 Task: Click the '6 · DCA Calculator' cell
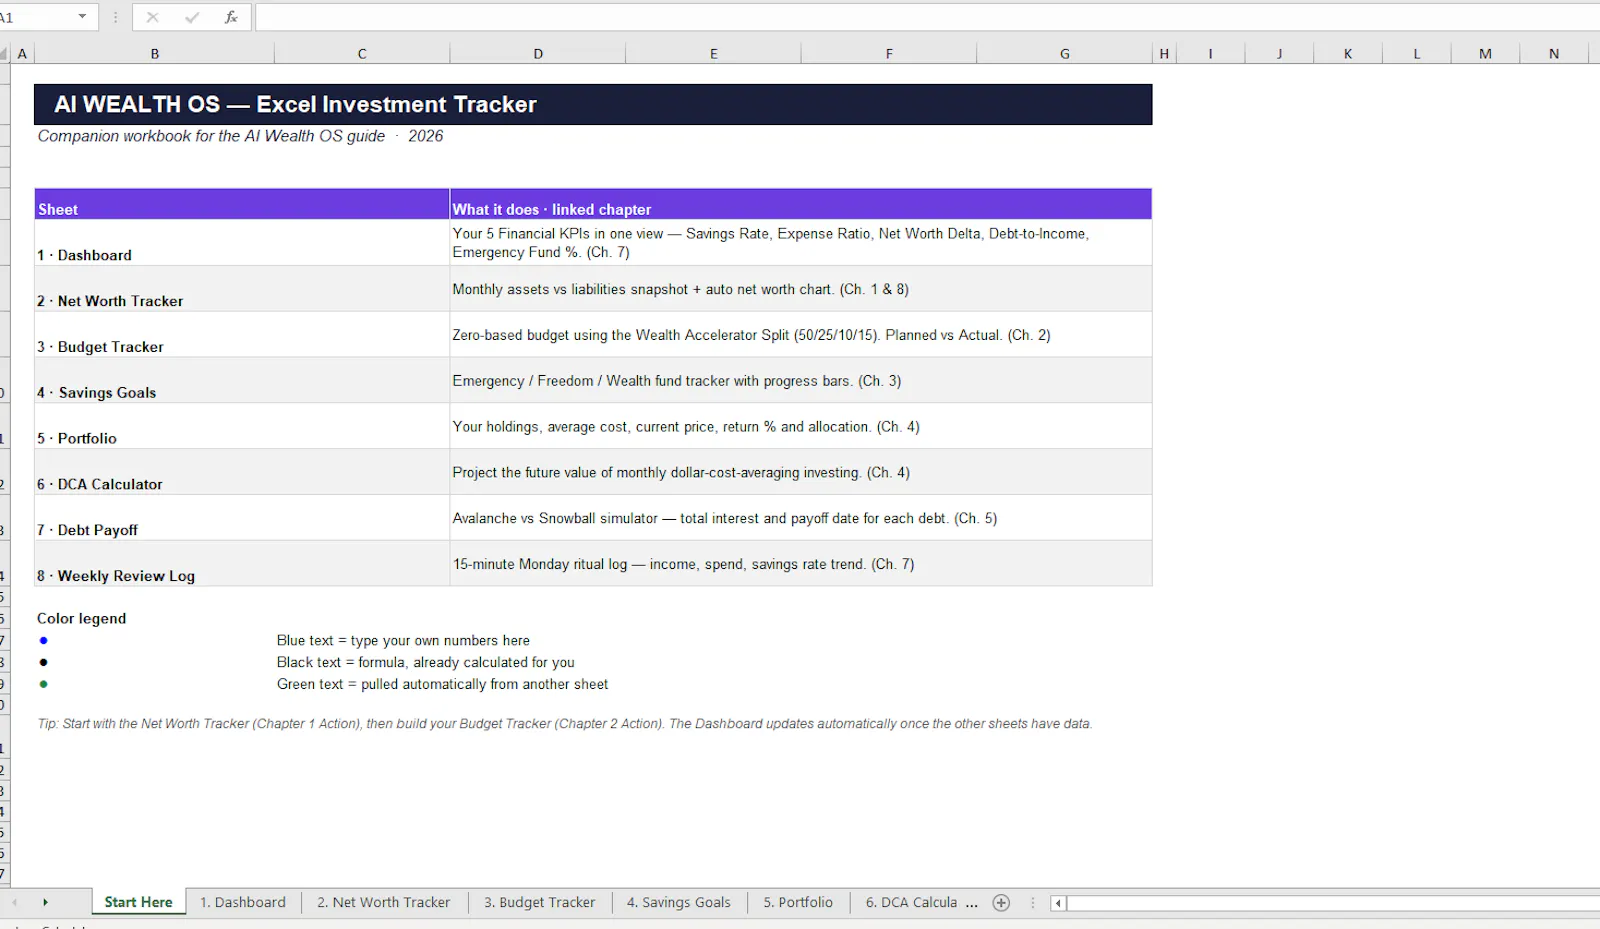point(242,472)
